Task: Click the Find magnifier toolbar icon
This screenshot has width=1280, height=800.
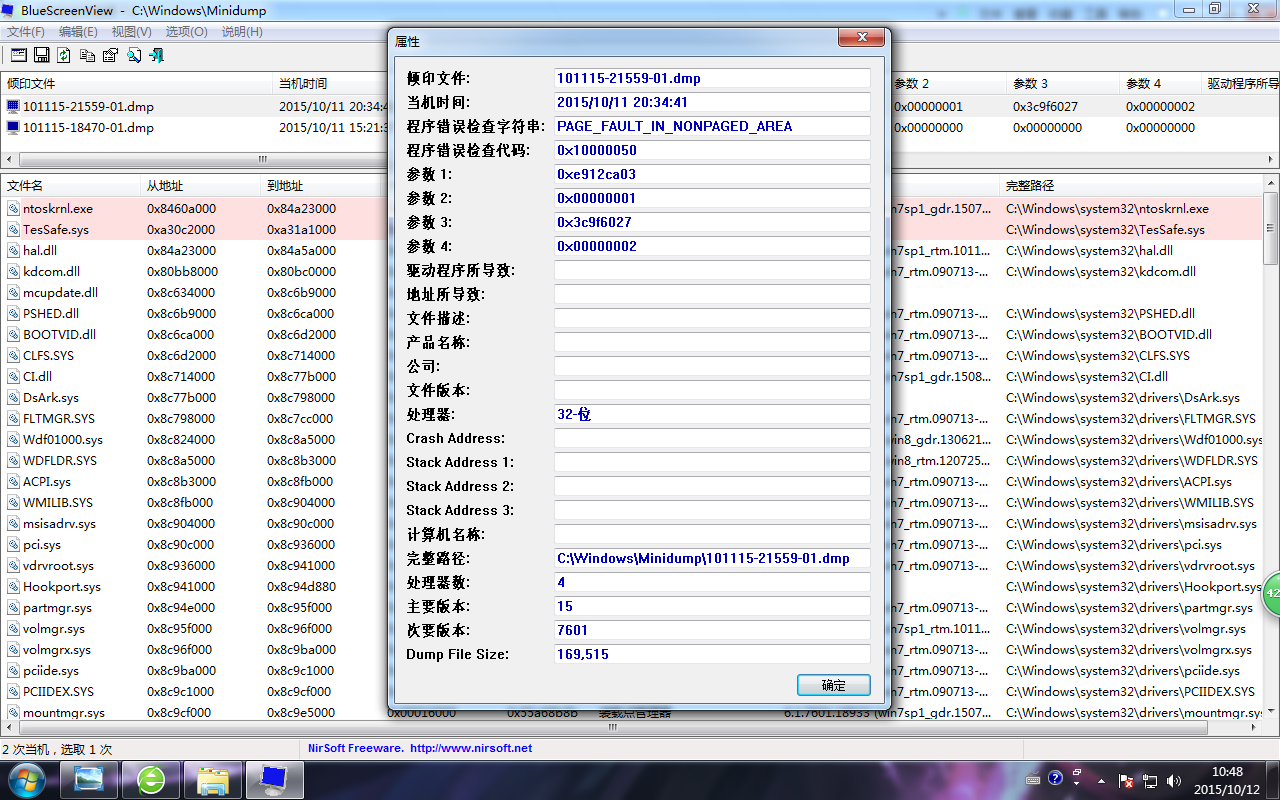Action: [x=134, y=55]
